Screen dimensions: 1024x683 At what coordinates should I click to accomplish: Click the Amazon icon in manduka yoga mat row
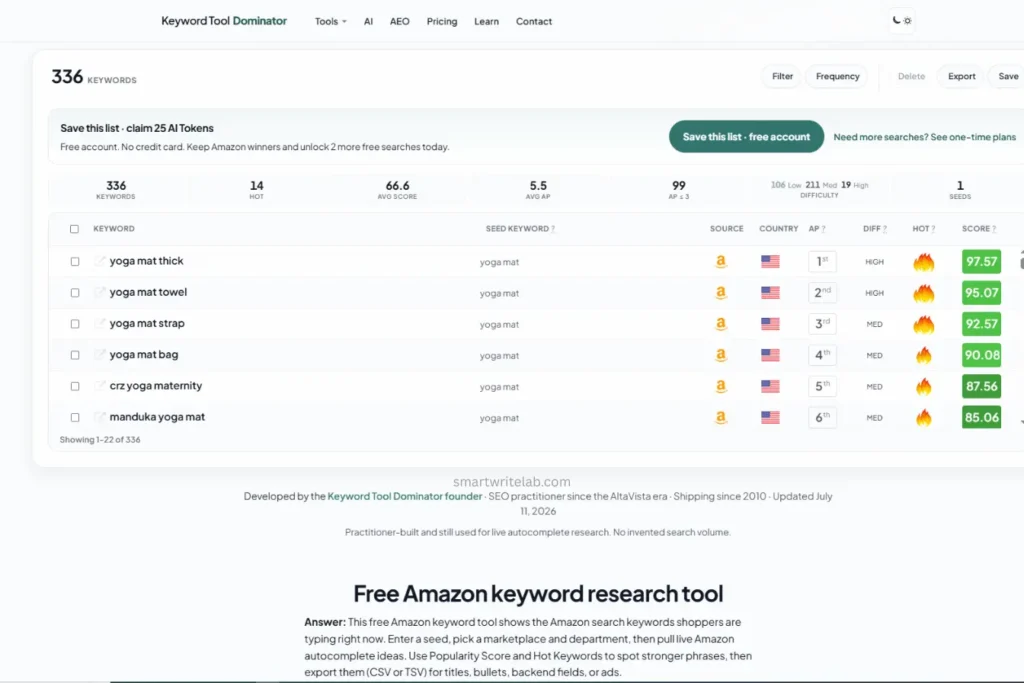[721, 418]
